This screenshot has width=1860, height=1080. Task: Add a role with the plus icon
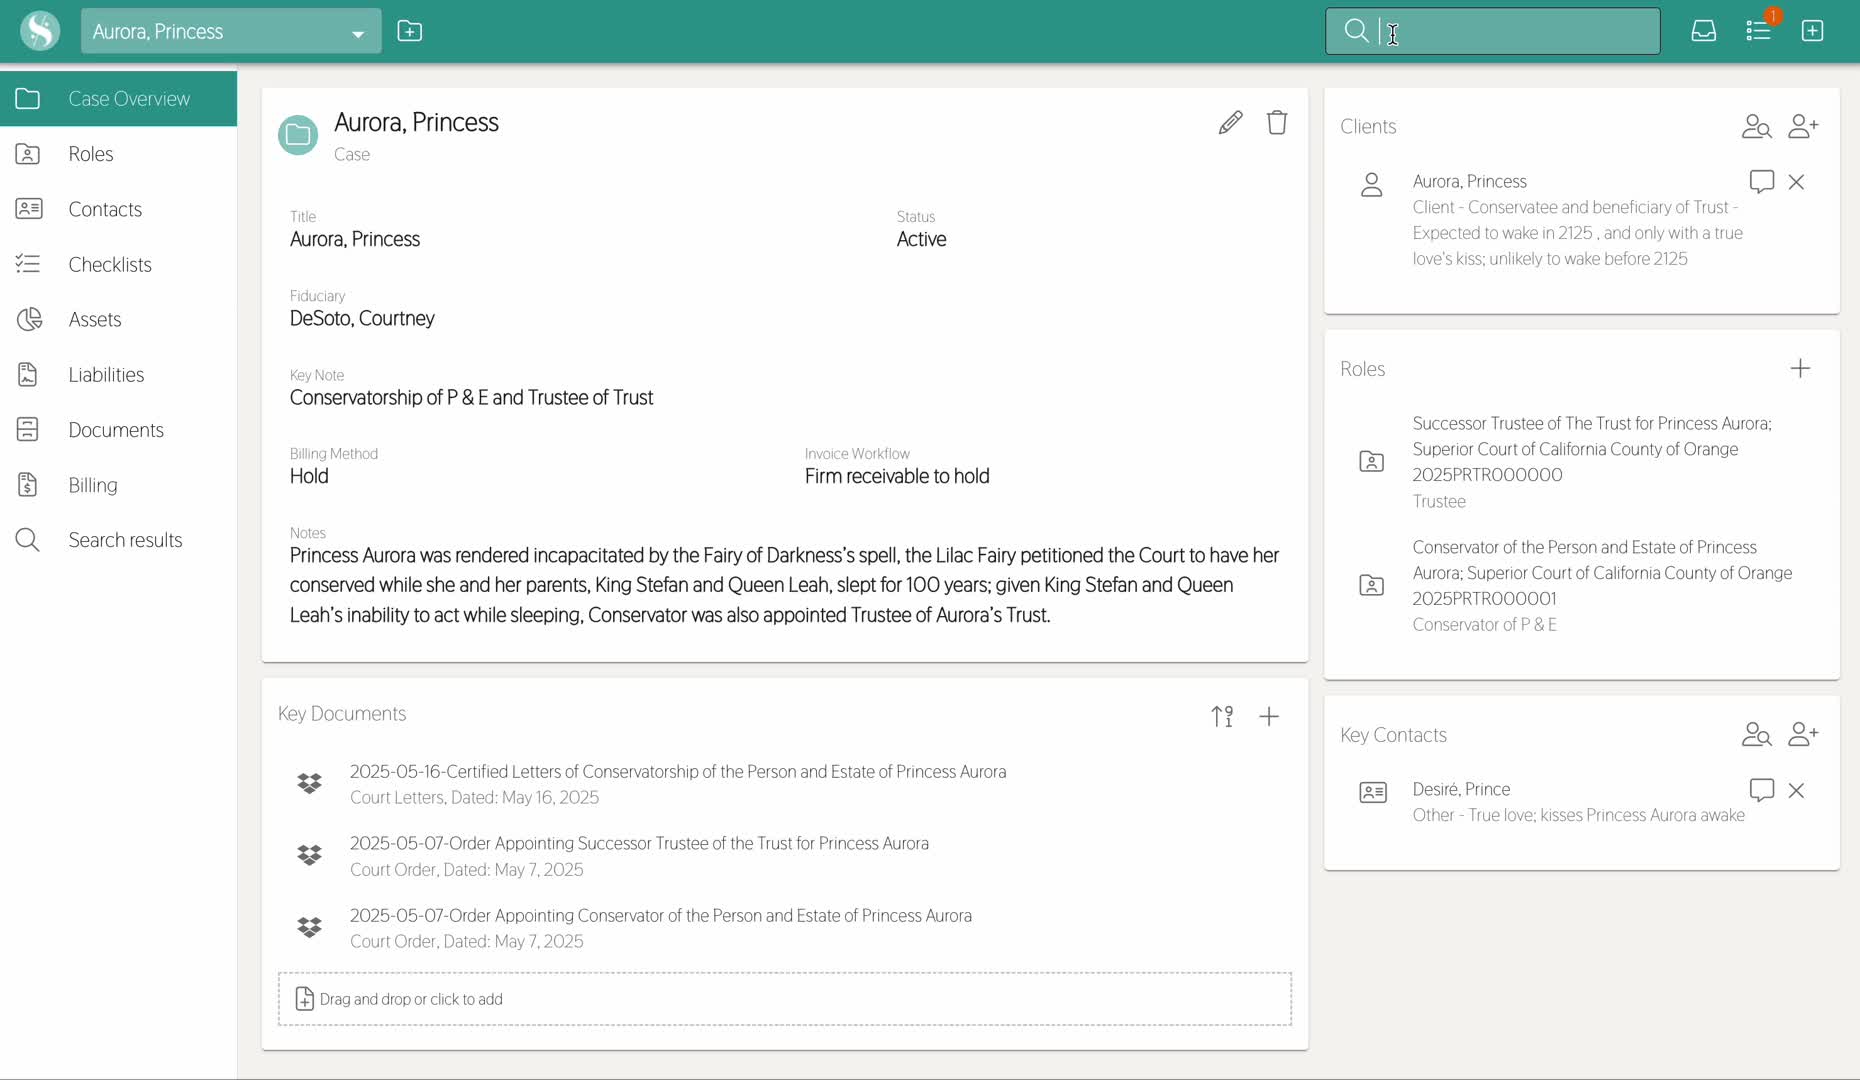click(x=1800, y=368)
